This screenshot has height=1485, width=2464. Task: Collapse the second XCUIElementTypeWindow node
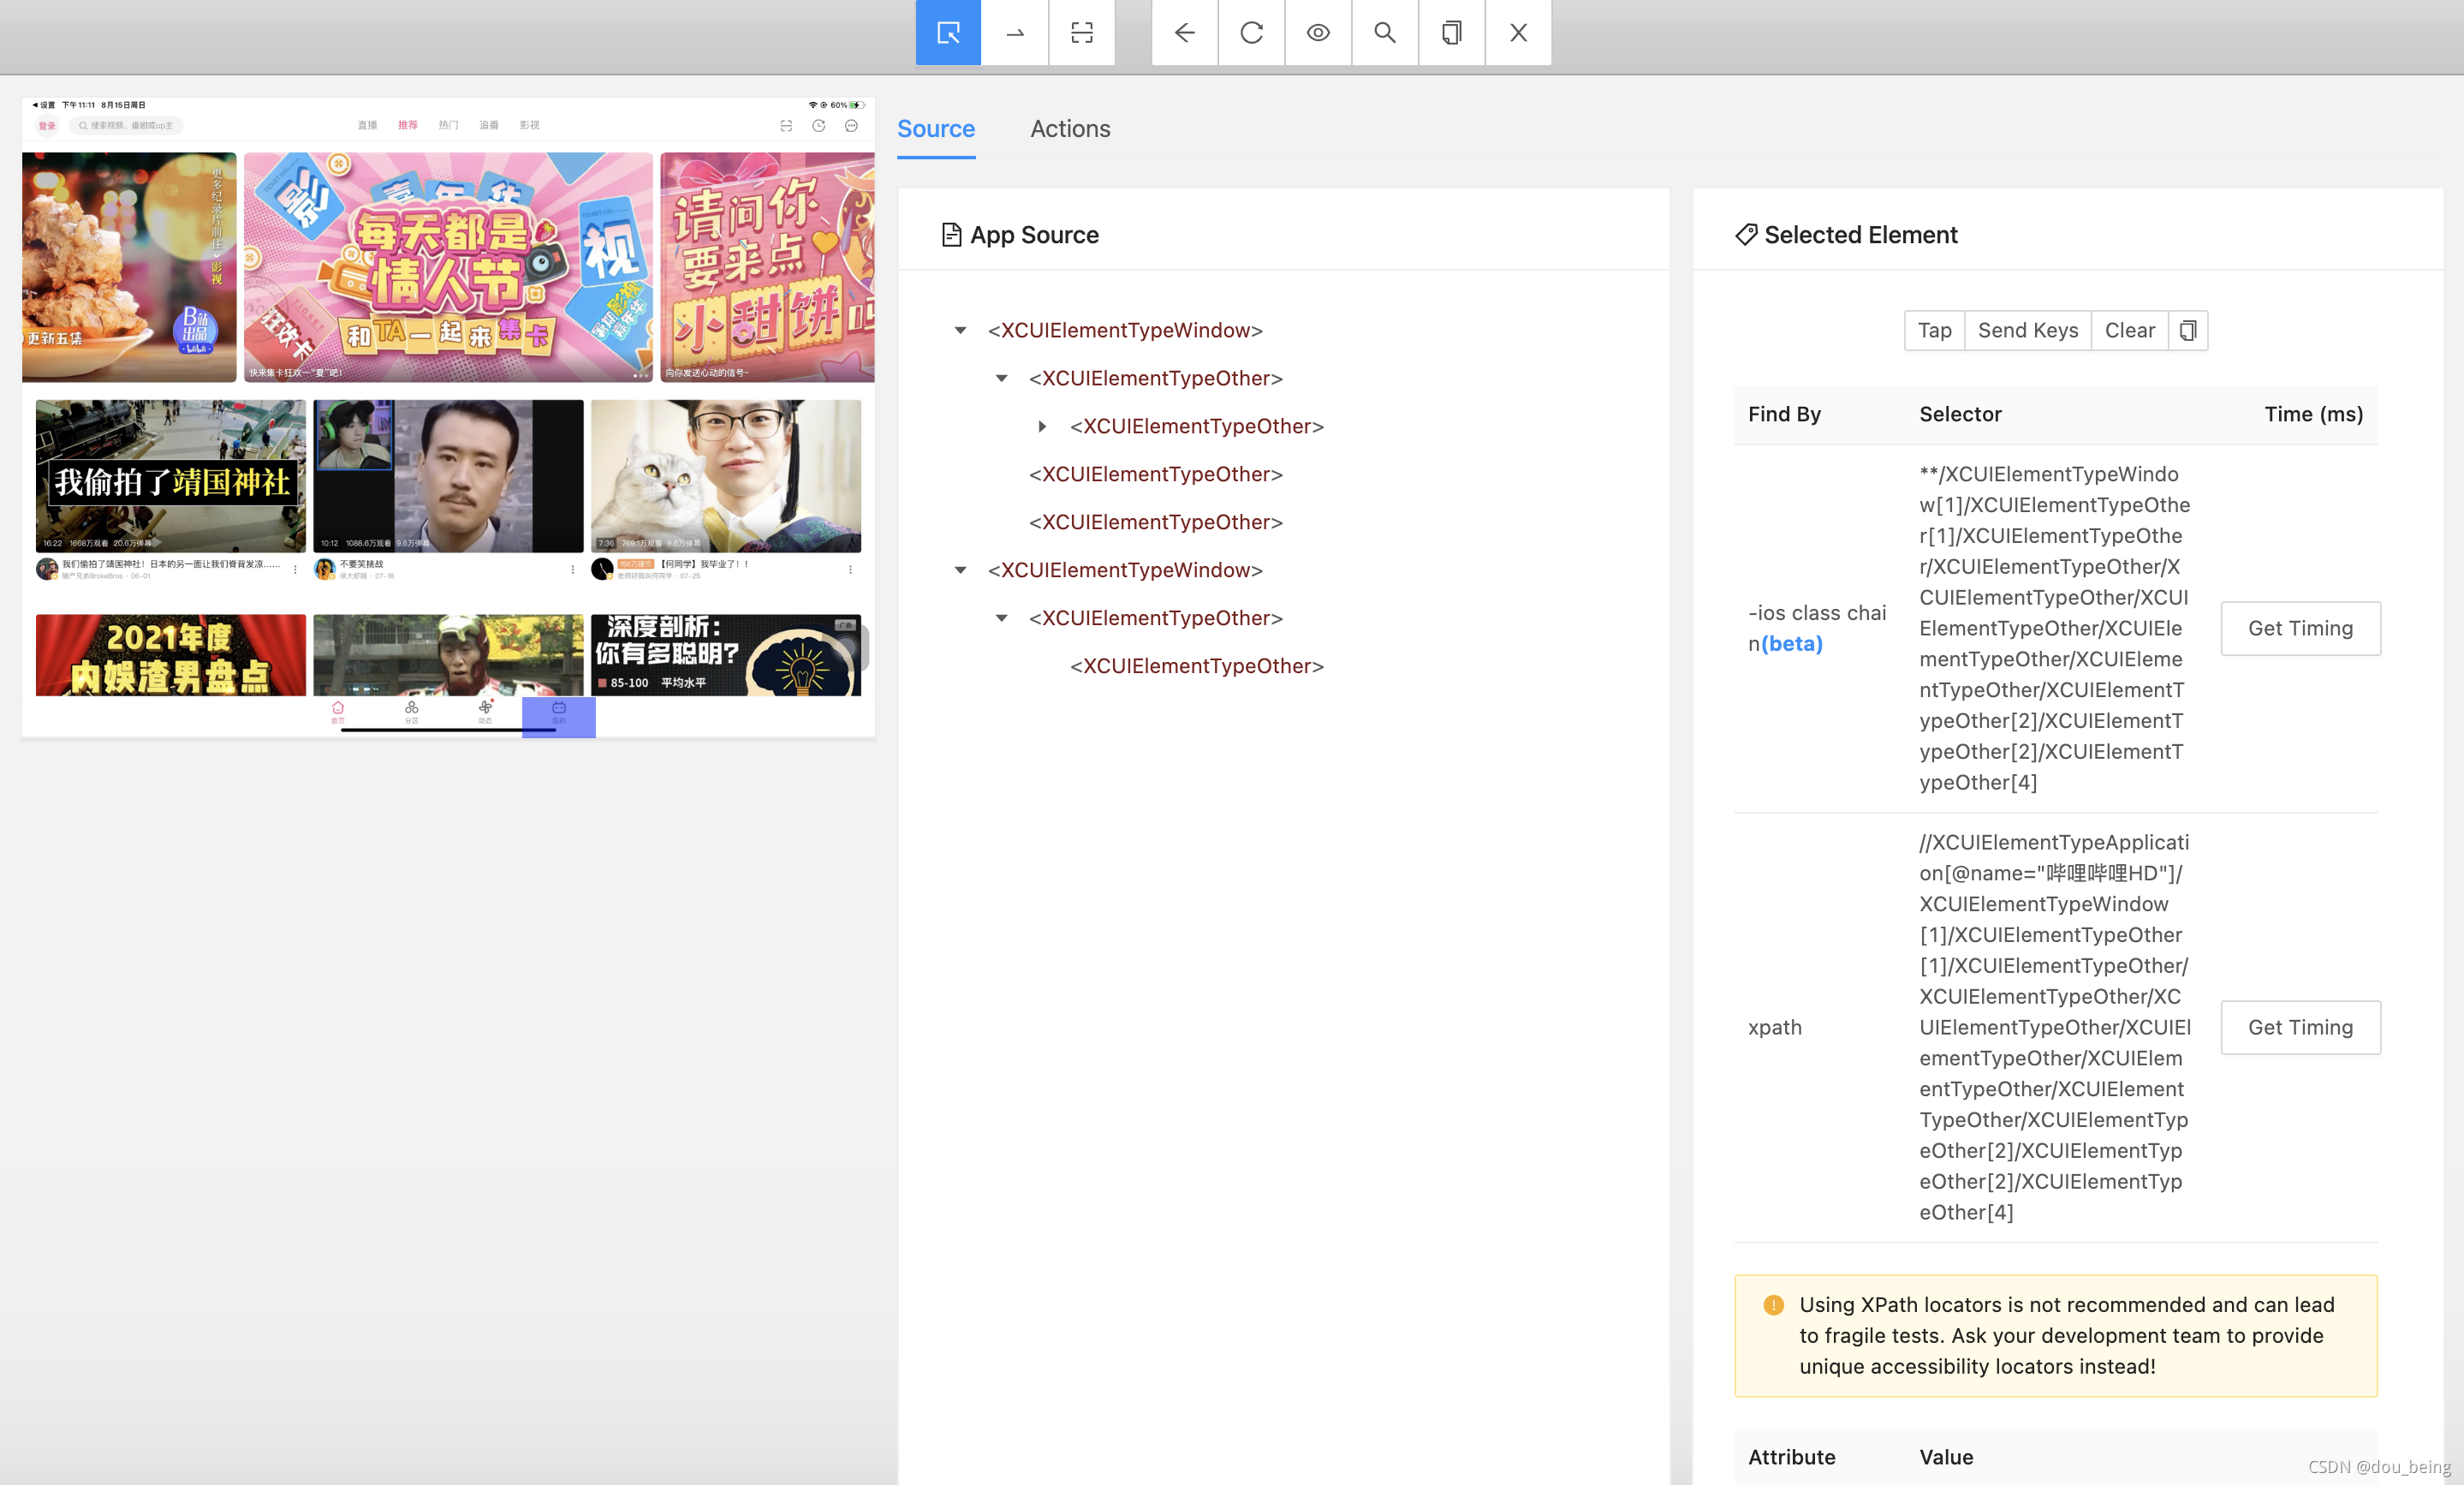click(x=960, y=570)
